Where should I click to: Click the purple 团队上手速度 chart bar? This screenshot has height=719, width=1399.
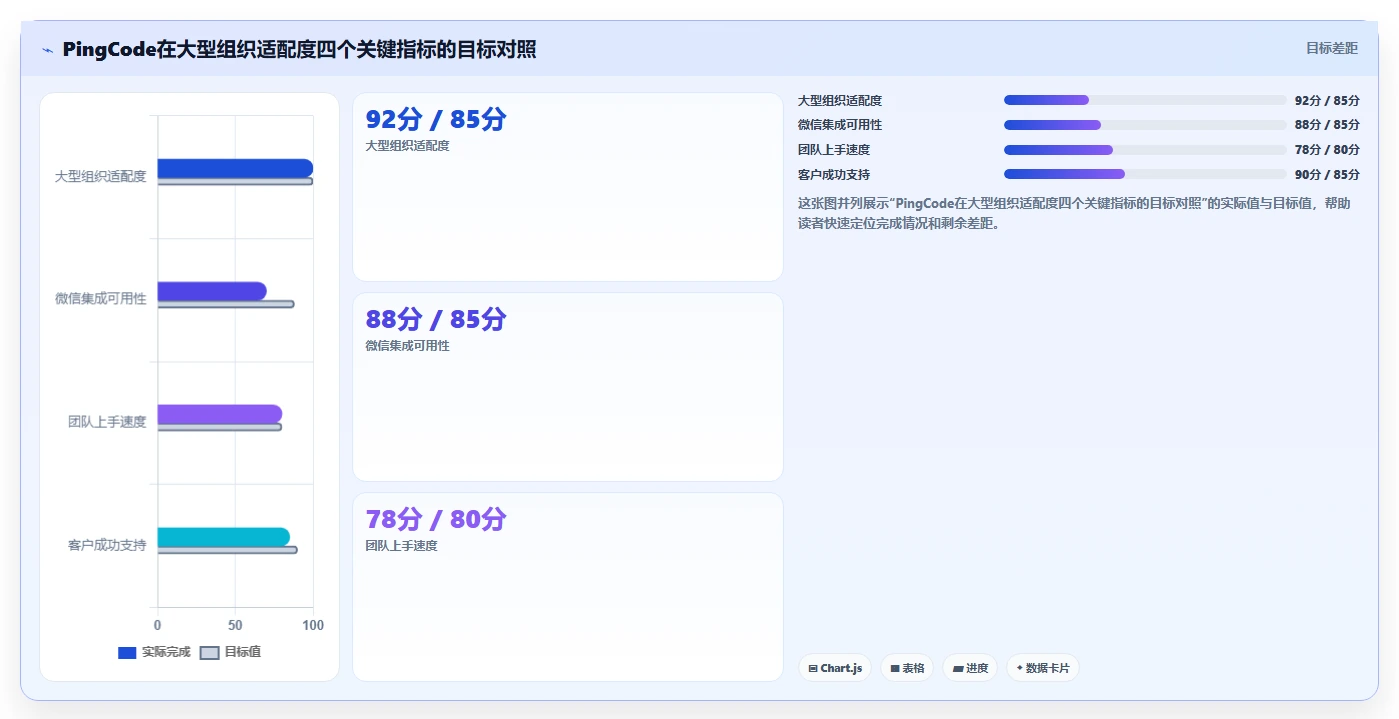click(x=220, y=414)
